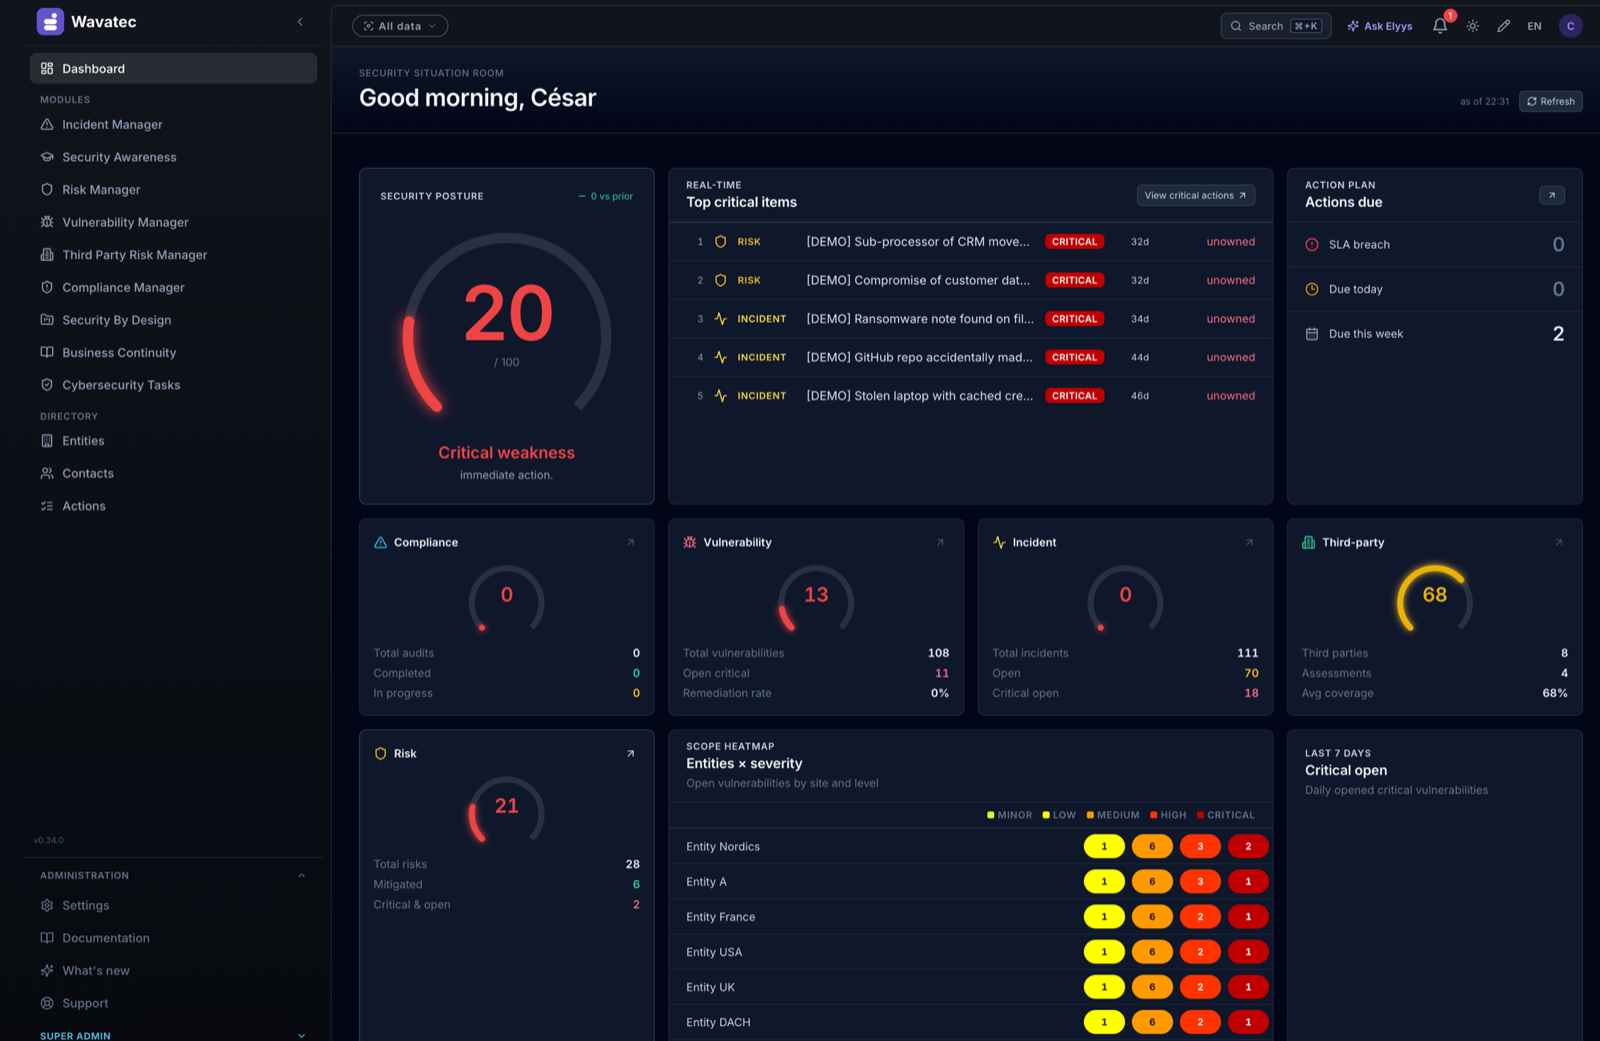Expand the Super Admin section

click(x=302, y=1035)
